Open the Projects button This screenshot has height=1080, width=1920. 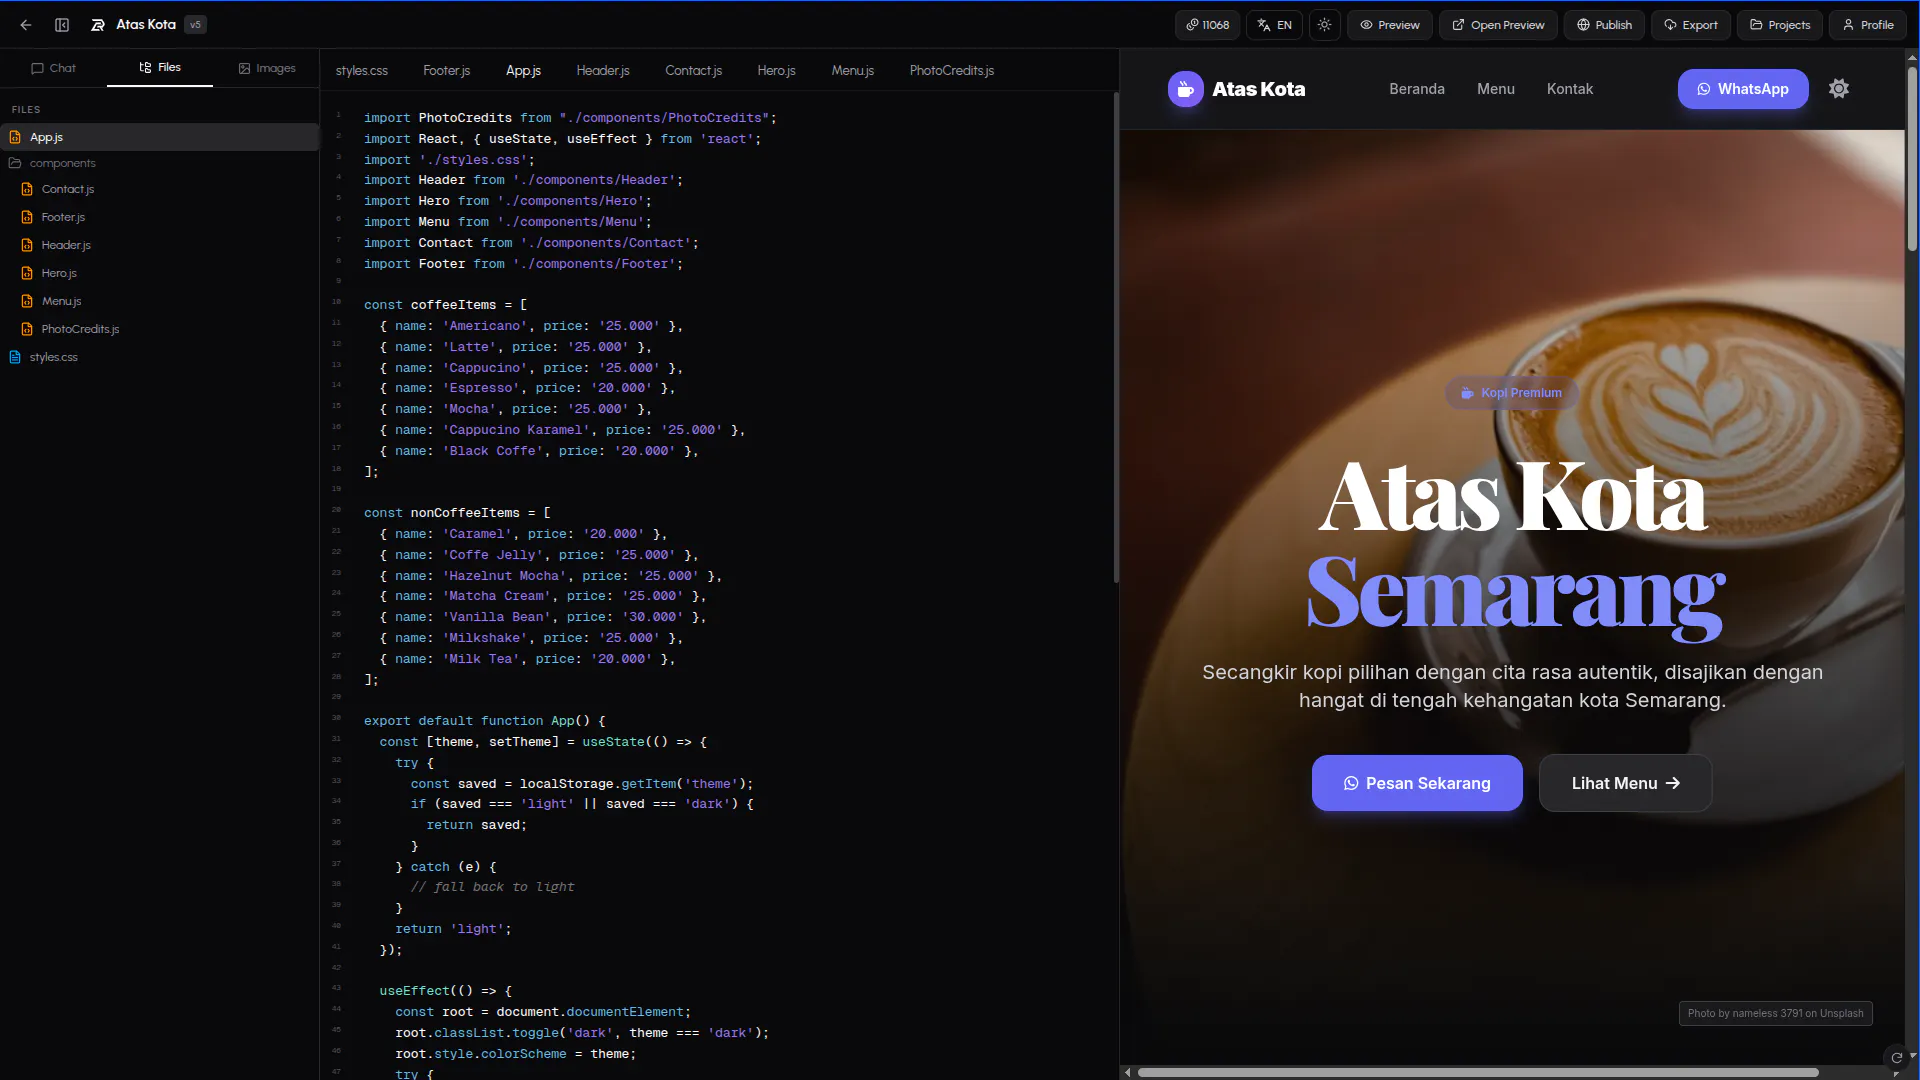pos(1780,25)
